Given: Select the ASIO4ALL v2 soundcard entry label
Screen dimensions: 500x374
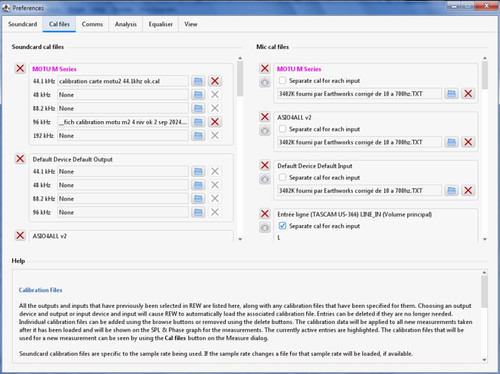Looking at the screenshot, I should (x=50, y=236).
